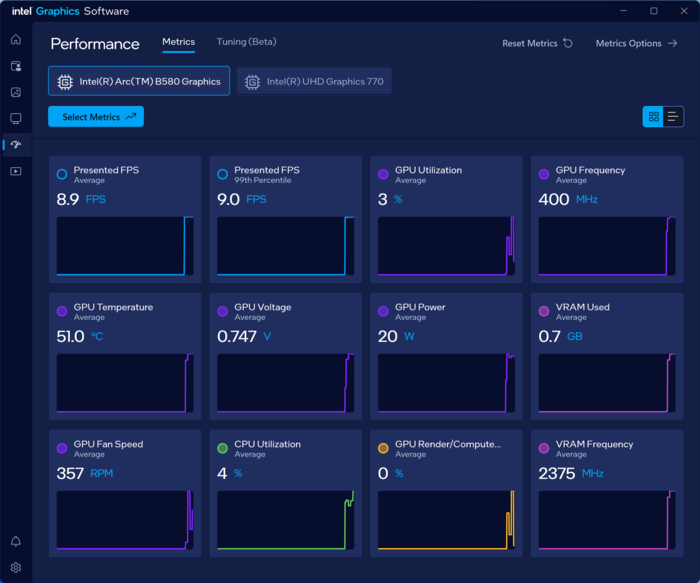Click the GPU Frequency purple color dot
The image size is (700, 583).
click(544, 175)
